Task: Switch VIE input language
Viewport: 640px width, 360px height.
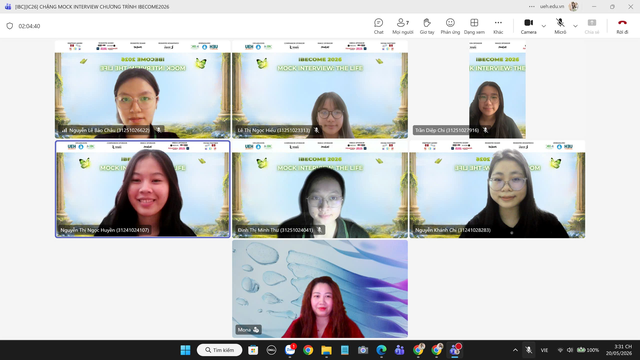Action: (544, 350)
